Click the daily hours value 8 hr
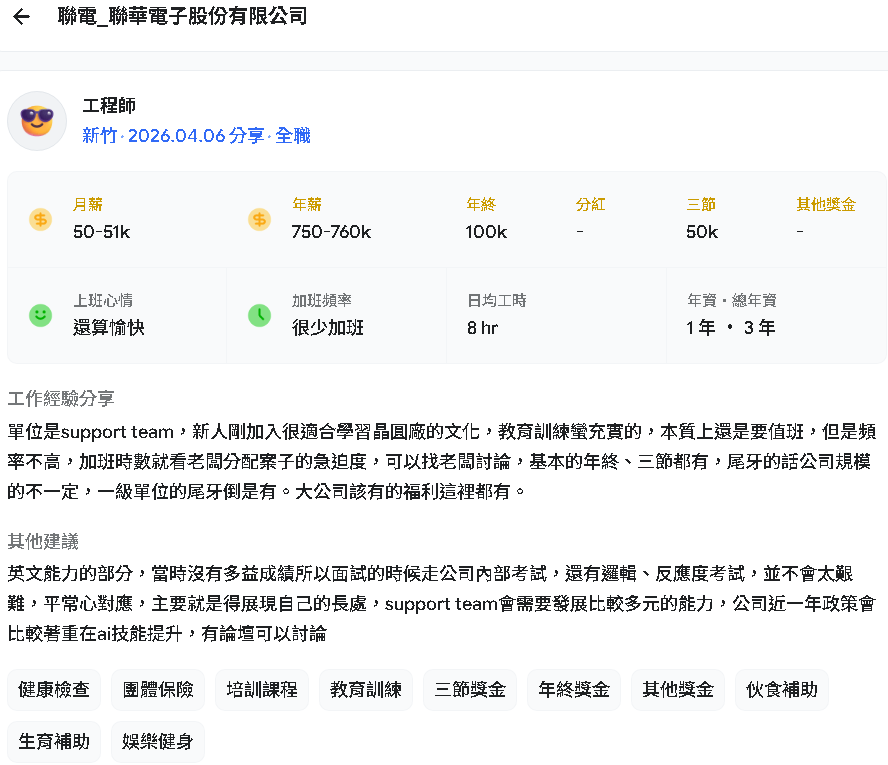 (x=483, y=328)
